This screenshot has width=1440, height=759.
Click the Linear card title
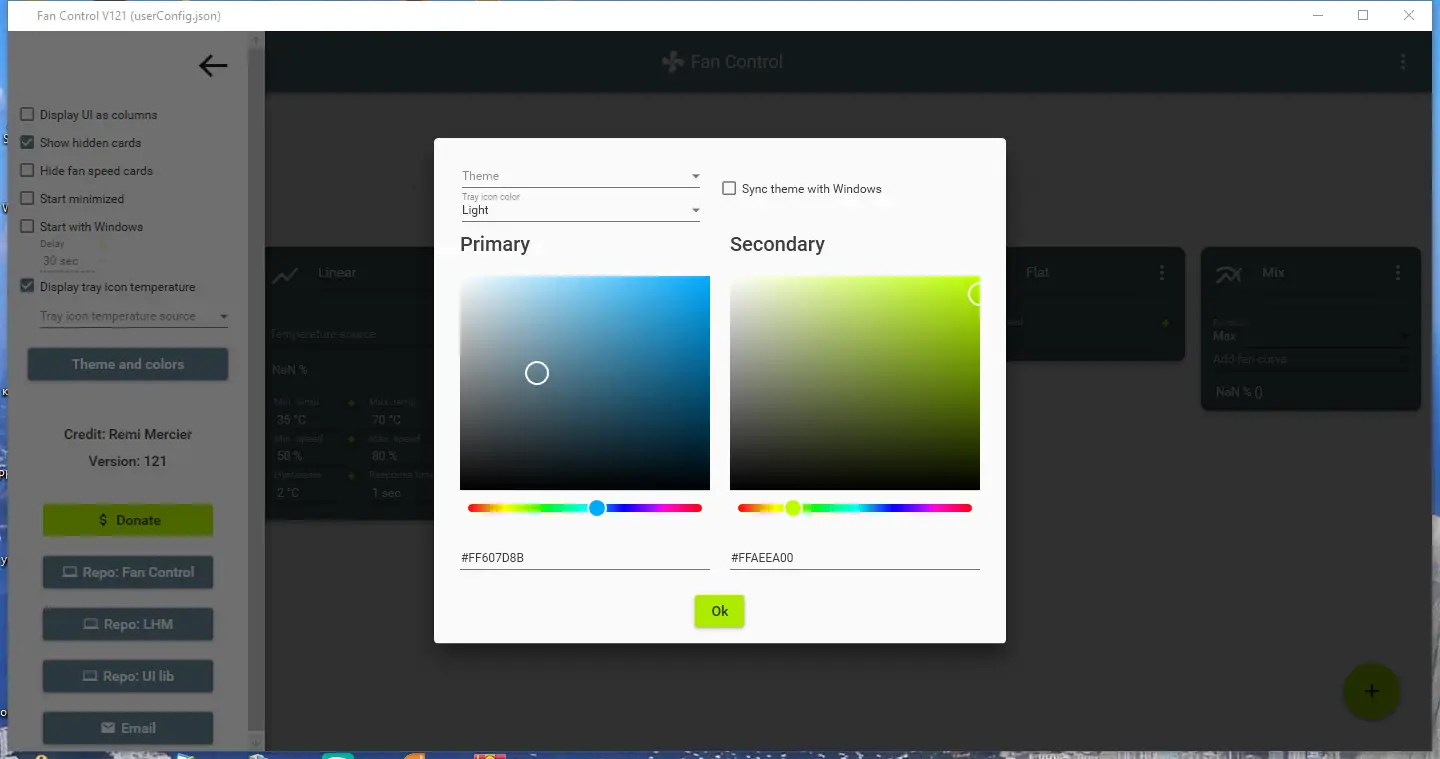pos(337,272)
